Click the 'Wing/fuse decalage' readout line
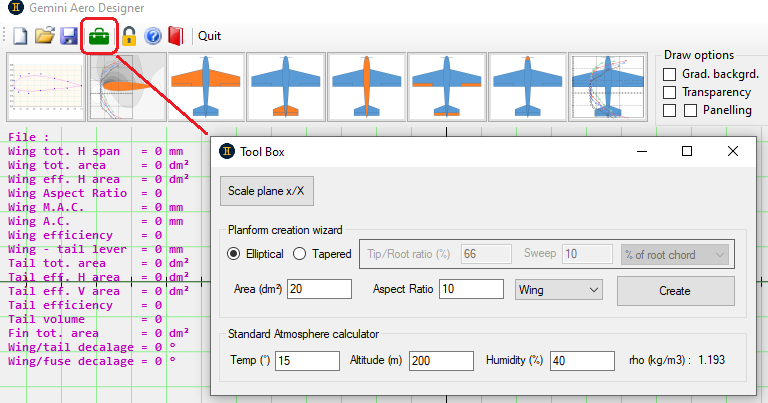 tap(92, 361)
